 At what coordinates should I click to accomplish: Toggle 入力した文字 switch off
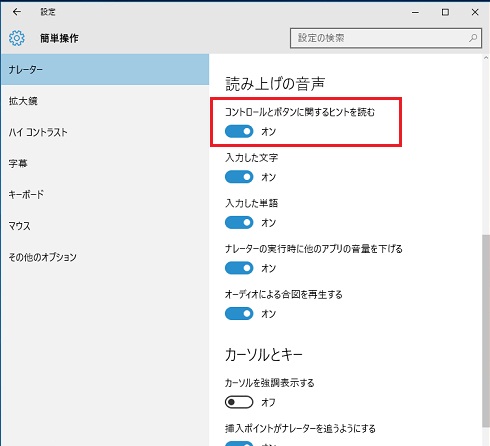click(x=239, y=177)
